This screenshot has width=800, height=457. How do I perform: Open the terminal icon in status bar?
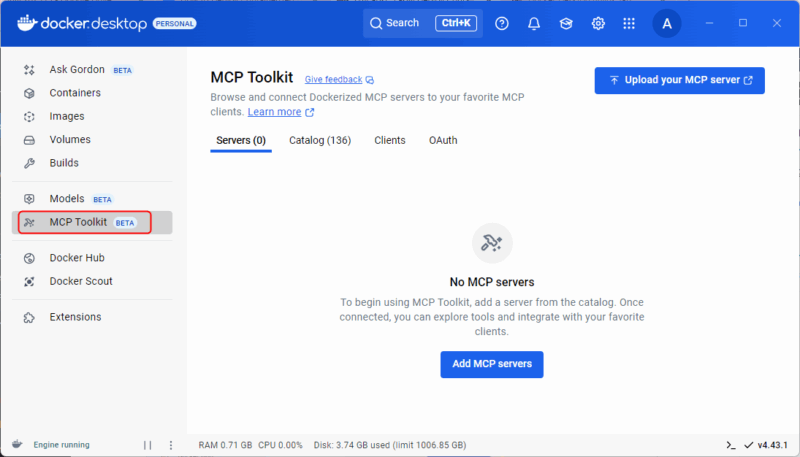coord(731,445)
